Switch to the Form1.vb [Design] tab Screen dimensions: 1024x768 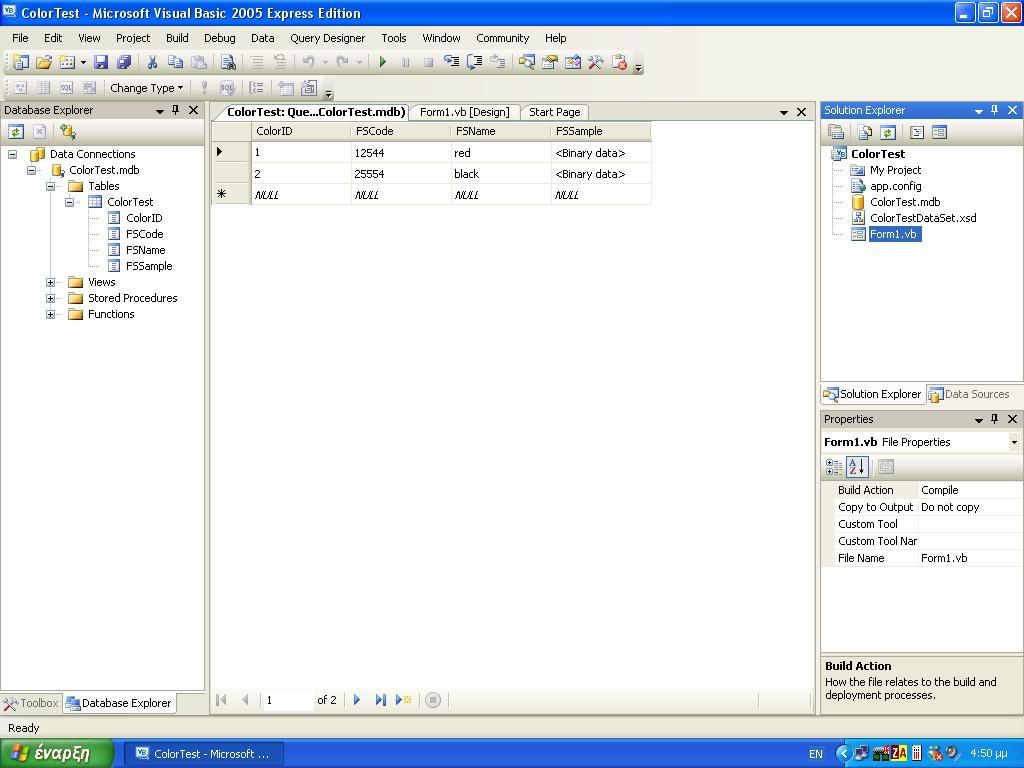(x=464, y=112)
